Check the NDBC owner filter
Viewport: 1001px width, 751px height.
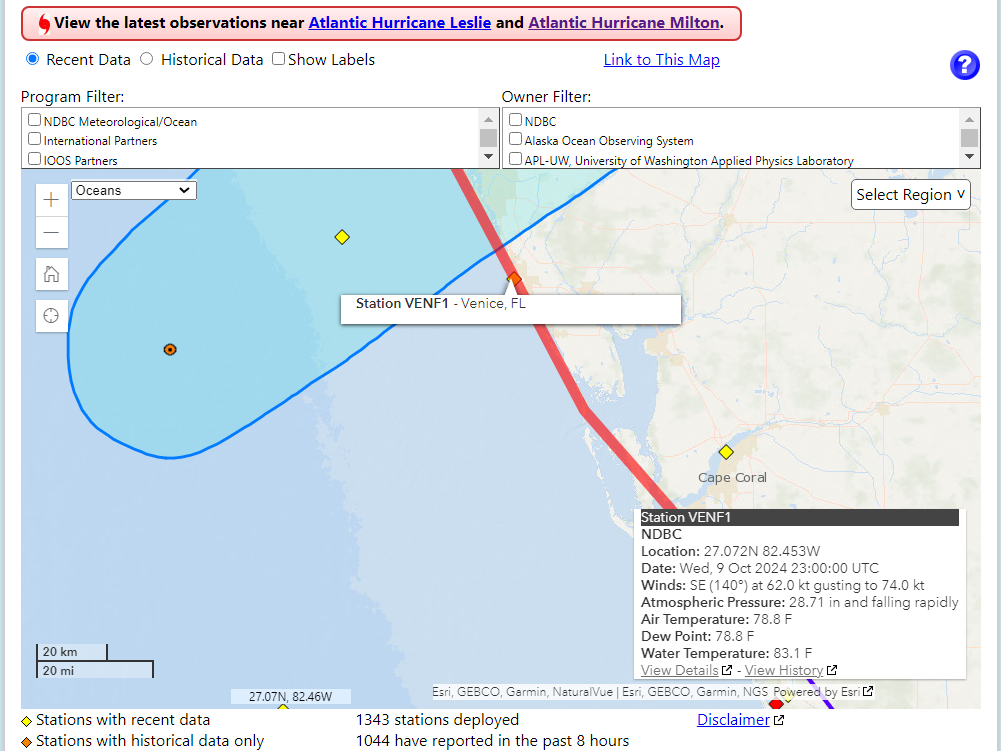pyautogui.click(x=515, y=120)
